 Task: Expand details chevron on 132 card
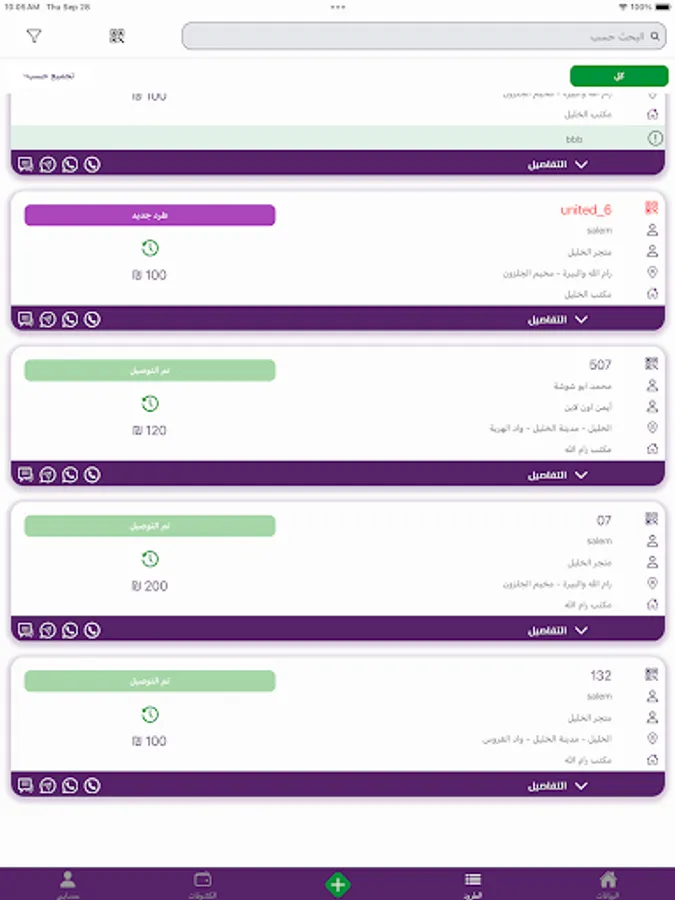click(x=581, y=785)
